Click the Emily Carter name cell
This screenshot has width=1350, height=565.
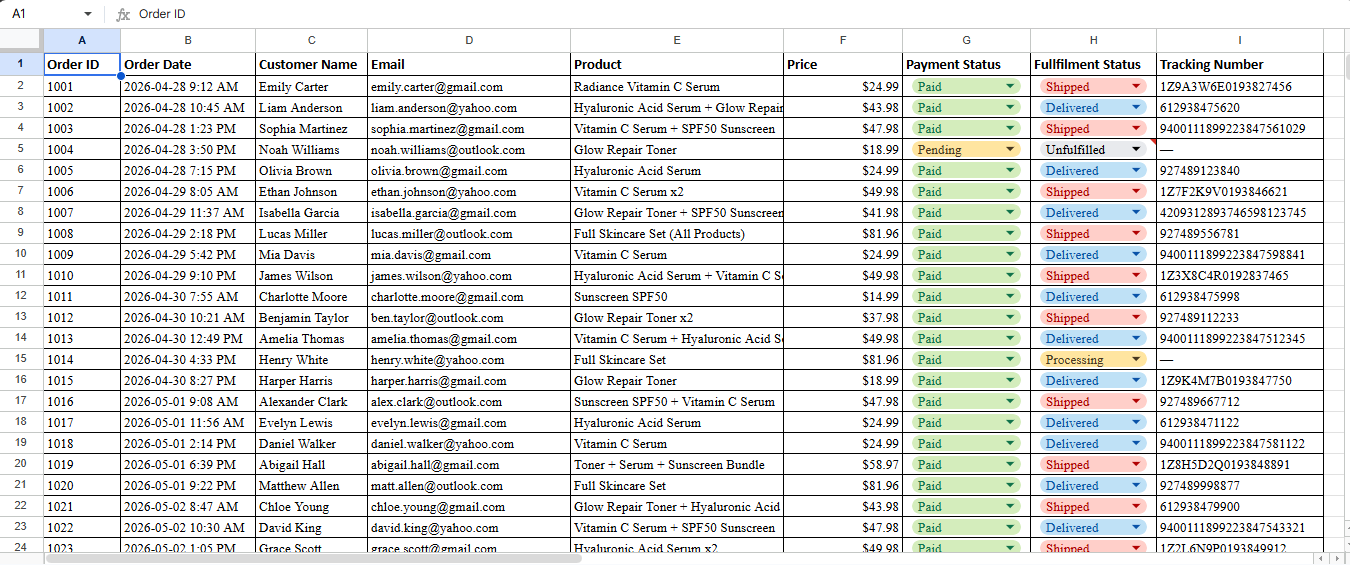[x=311, y=87]
